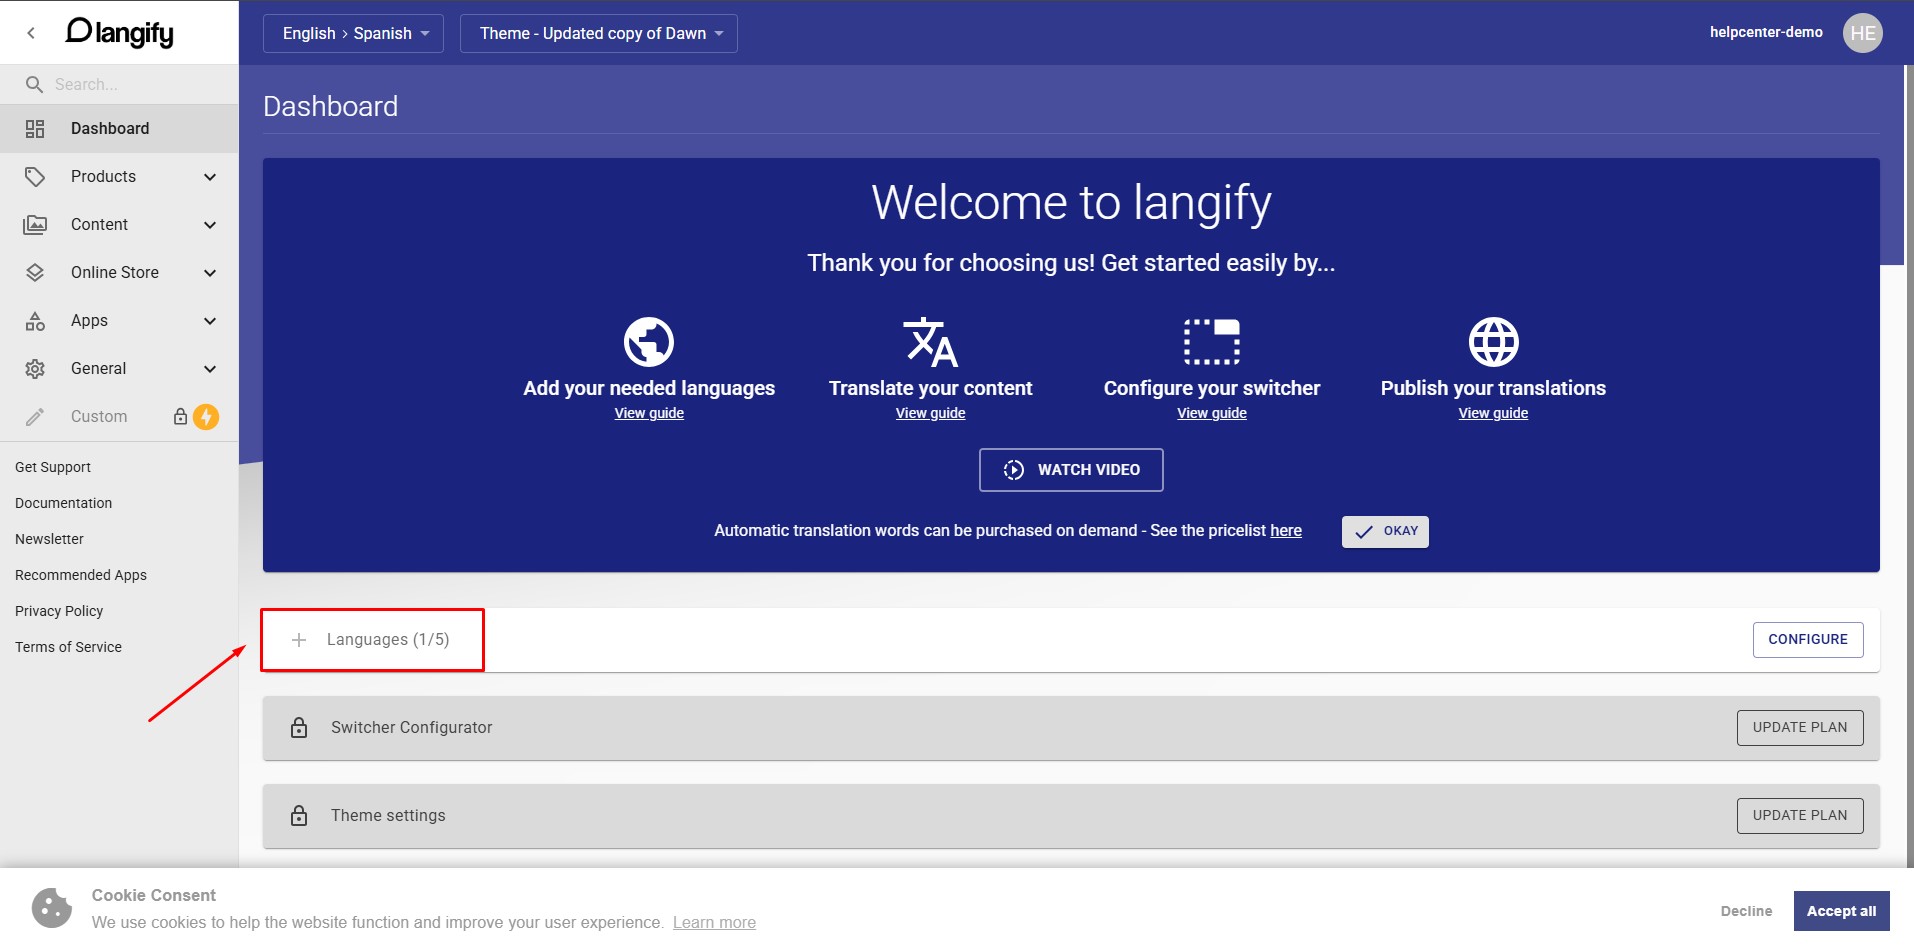The image size is (1914, 952).
Task: Open the English to Spanish language dropdown
Action: [x=353, y=33]
